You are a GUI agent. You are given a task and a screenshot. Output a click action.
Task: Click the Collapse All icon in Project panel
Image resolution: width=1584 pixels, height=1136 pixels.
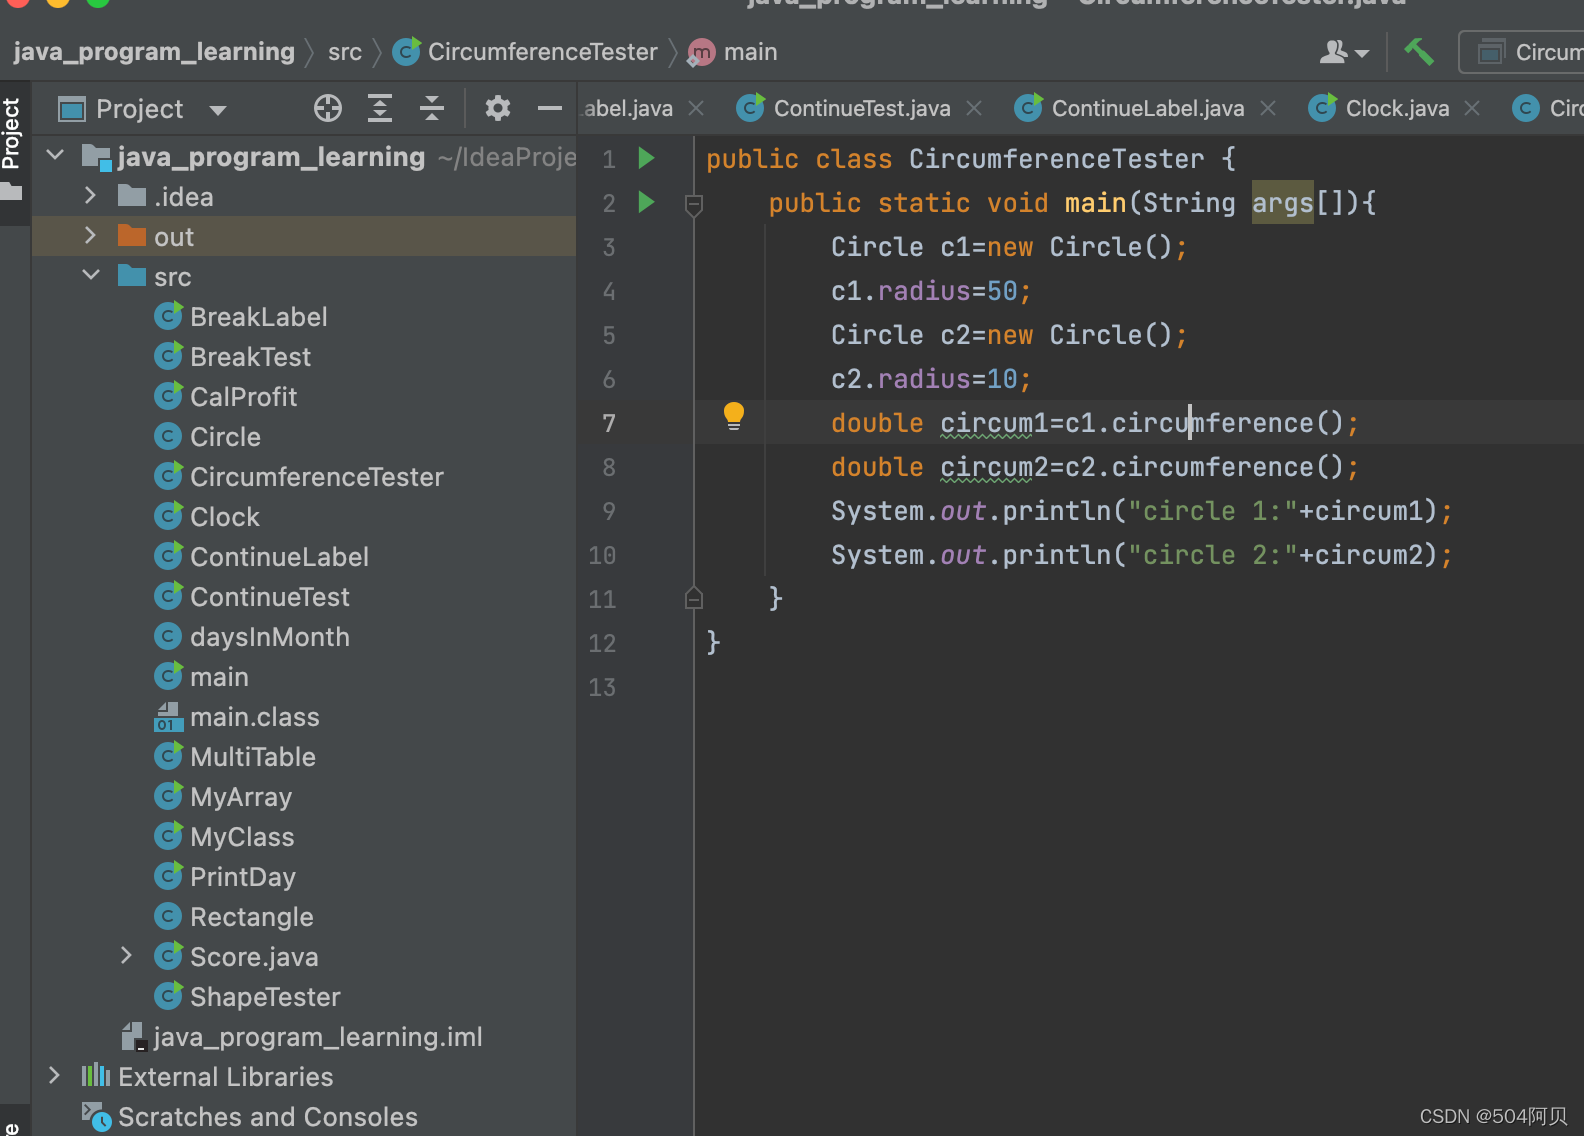[x=432, y=108]
